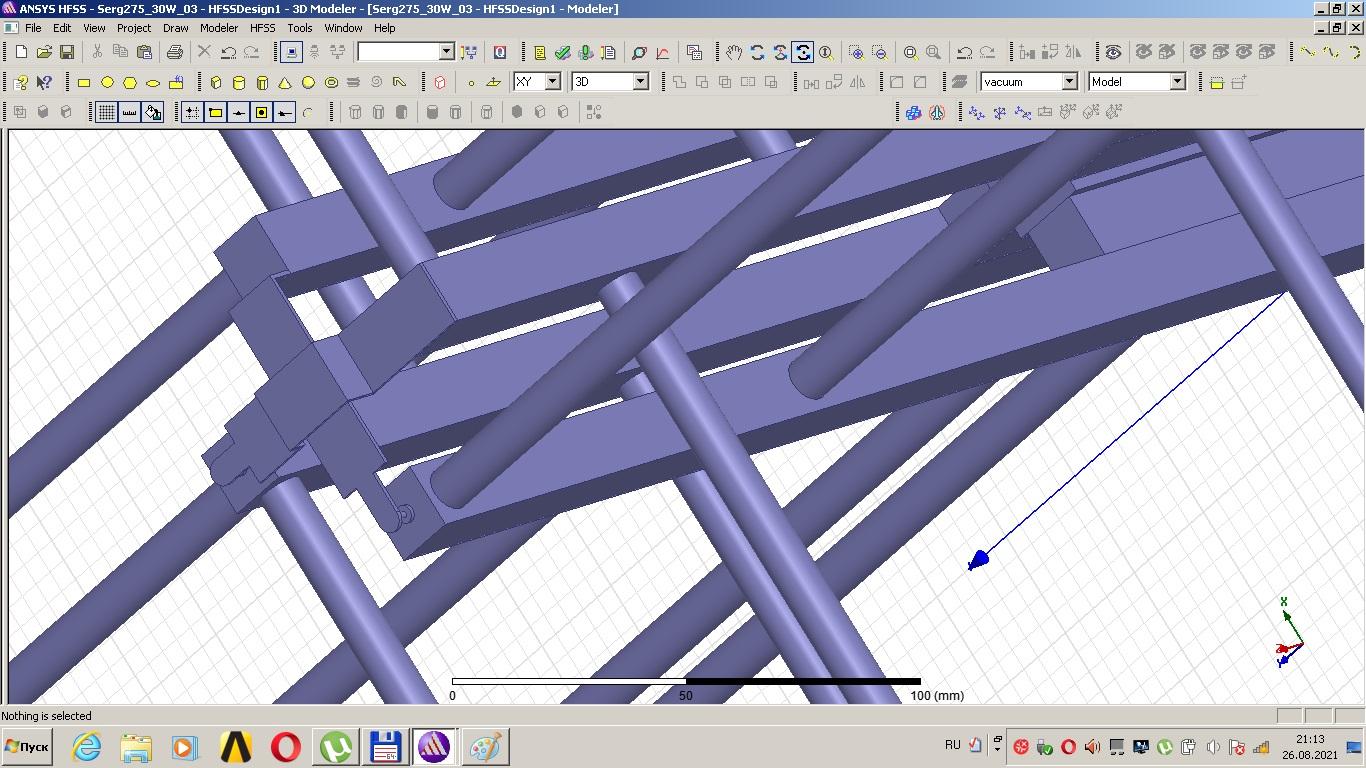Select the Draw box tool
The image size is (1366, 768).
point(216,83)
